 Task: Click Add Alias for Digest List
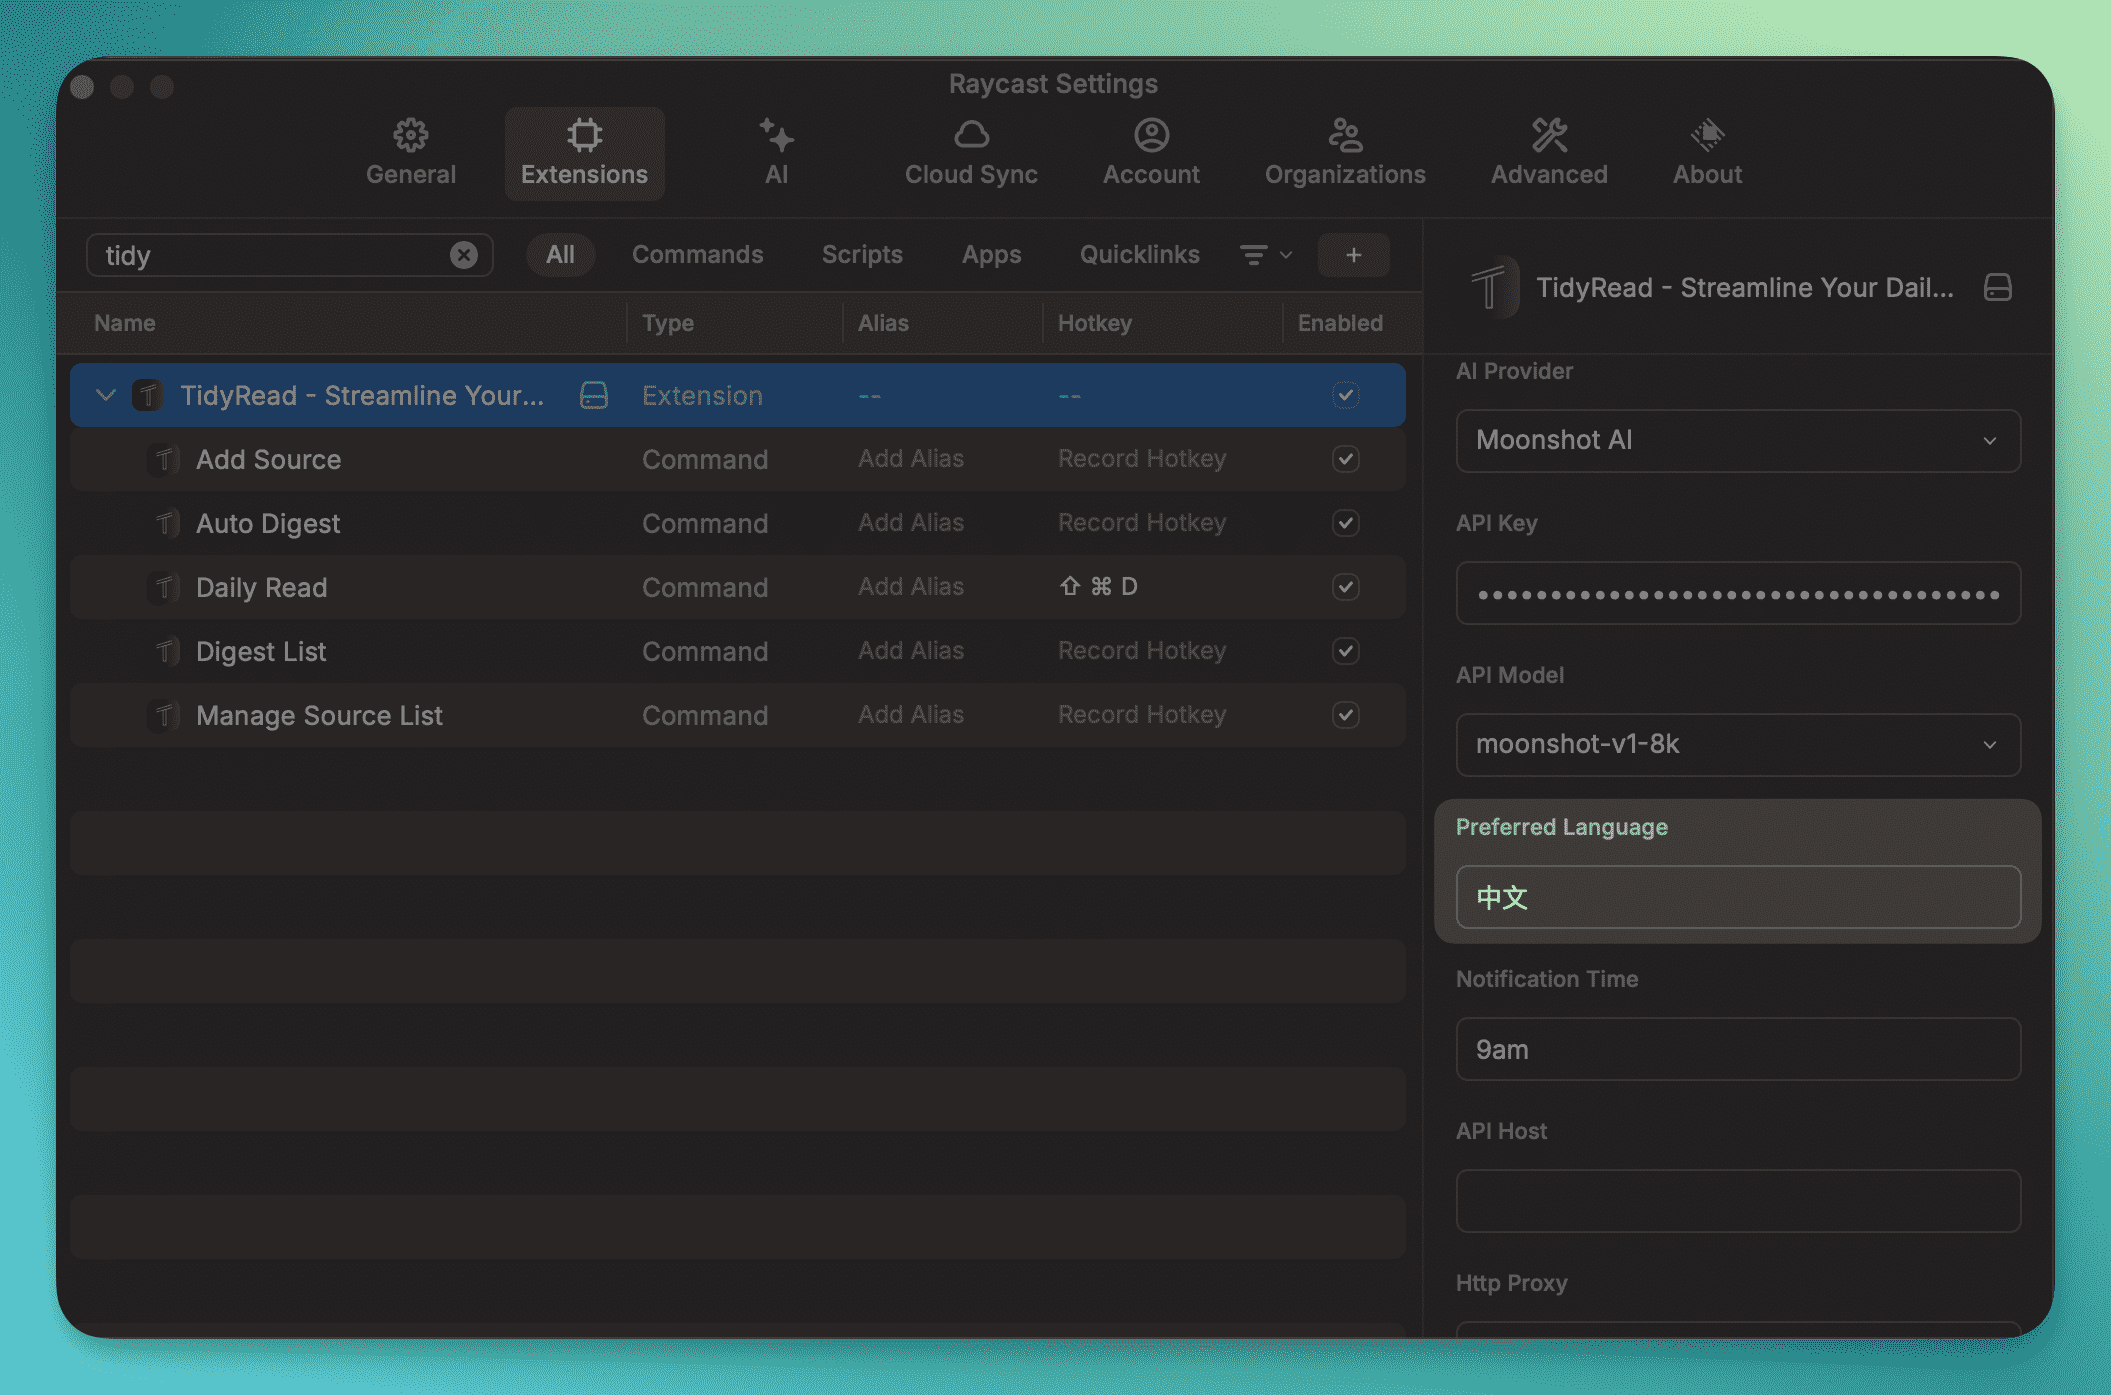pos(910,651)
